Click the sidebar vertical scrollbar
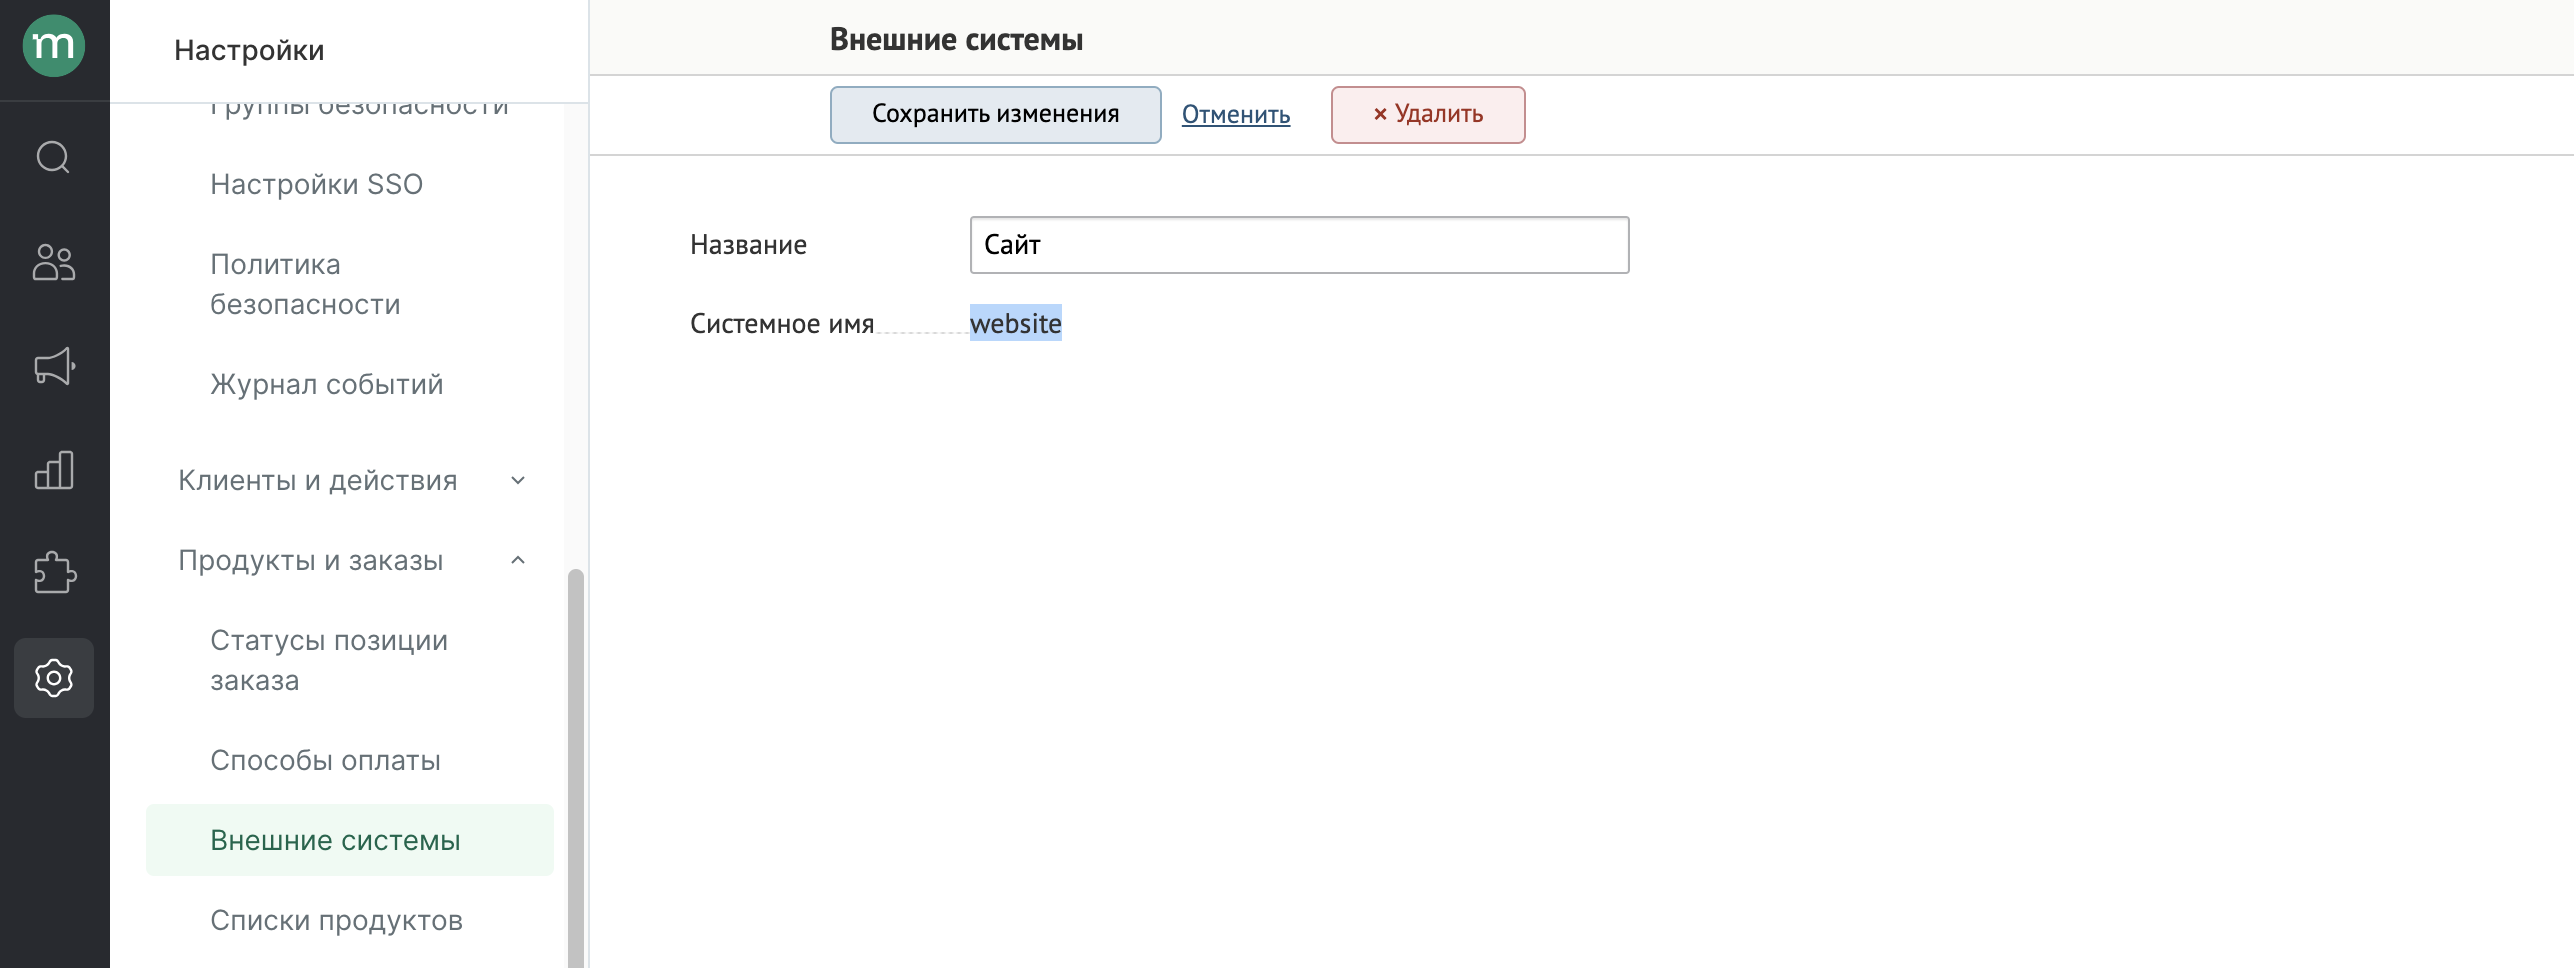The height and width of the screenshot is (968, 2574). 576,768
